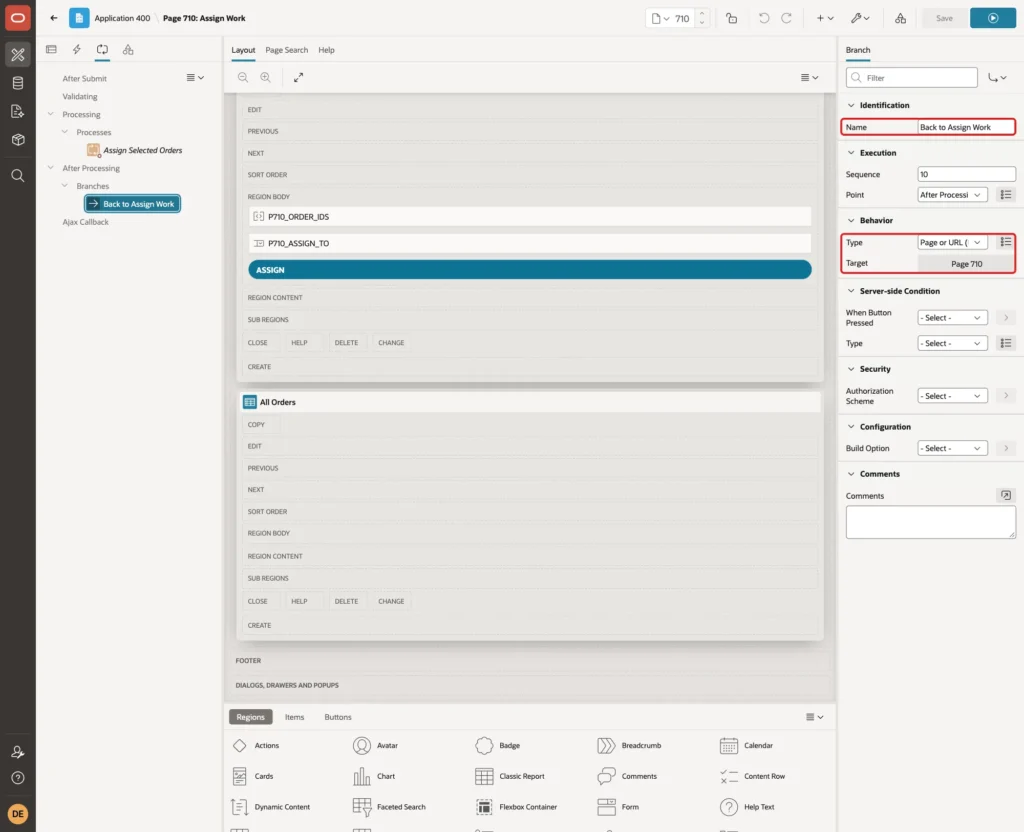The height and width of the screenshot is (832, 1024).
Task: Open the DE user account avatar
Action: 18,814
